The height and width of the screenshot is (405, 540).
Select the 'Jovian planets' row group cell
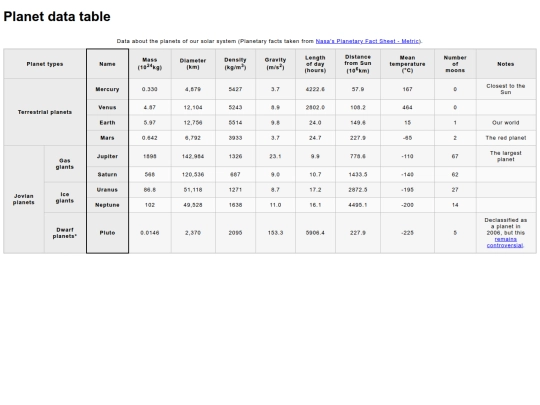pos(24,199)
